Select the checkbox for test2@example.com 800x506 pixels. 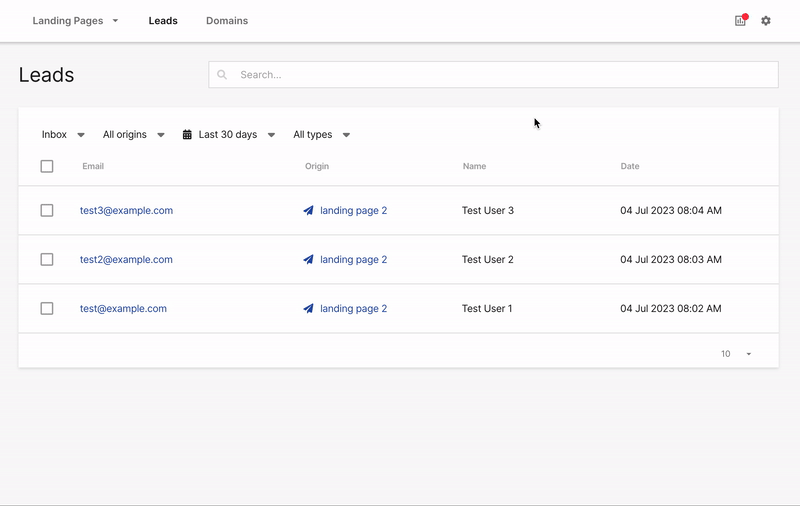[x=47, y=260]
